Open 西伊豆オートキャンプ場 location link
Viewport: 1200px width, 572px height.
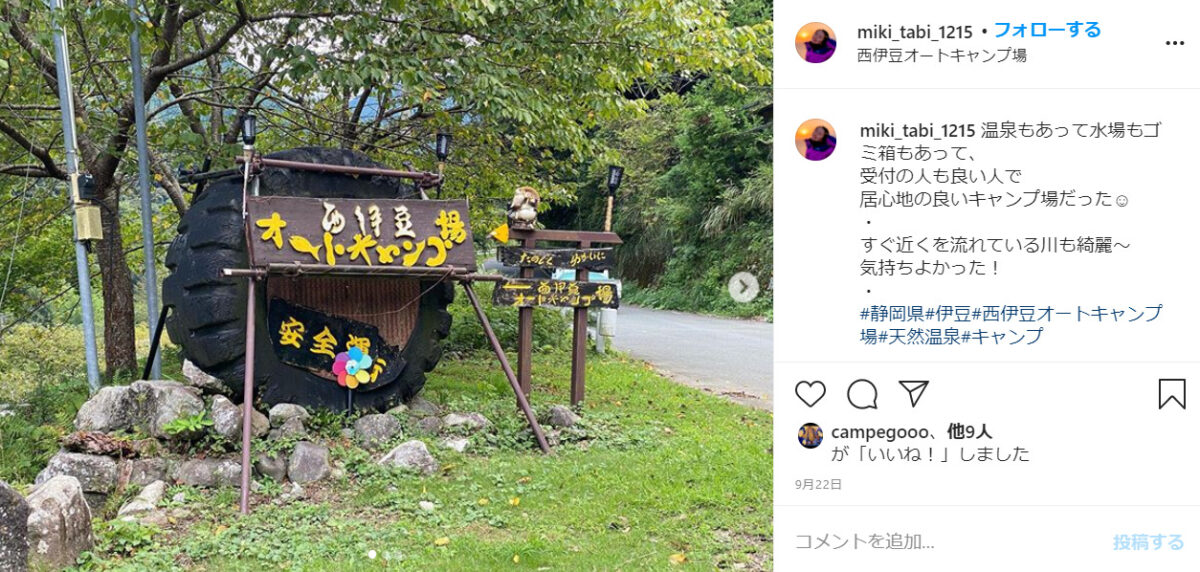click(942, 55)
